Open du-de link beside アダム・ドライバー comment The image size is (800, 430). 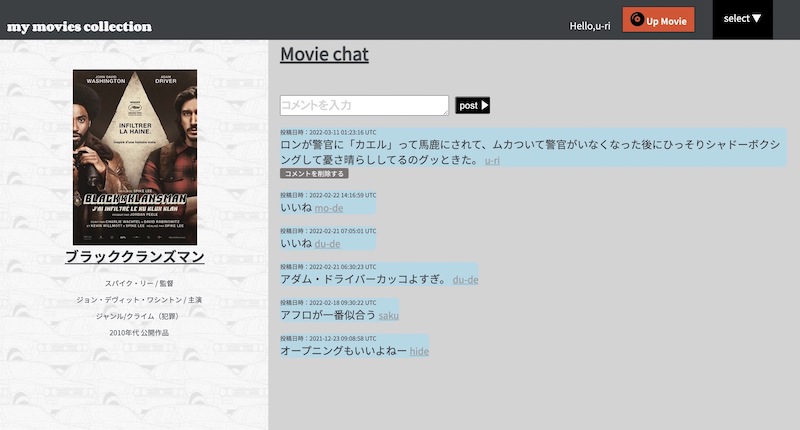click(x=465, y=280)
